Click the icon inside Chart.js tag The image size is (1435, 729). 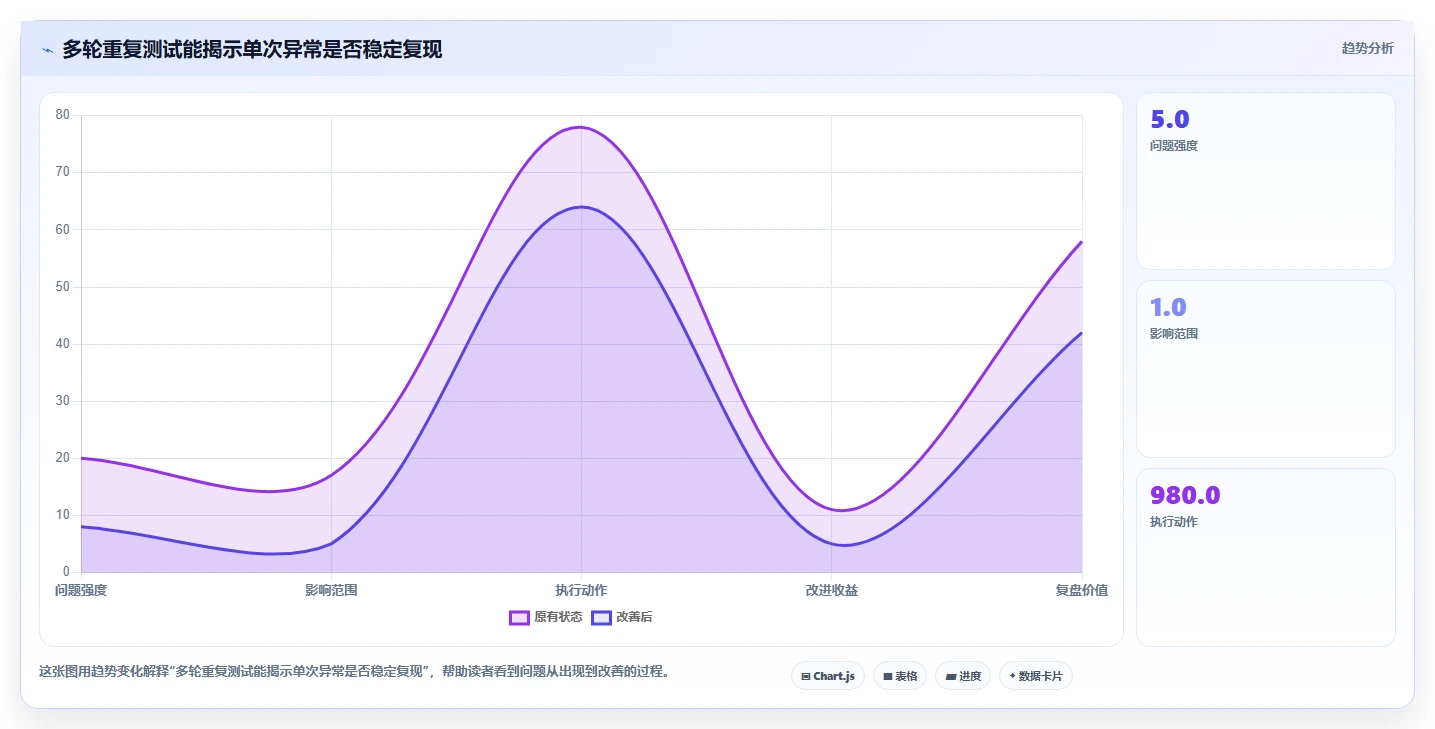pos(806,677)
